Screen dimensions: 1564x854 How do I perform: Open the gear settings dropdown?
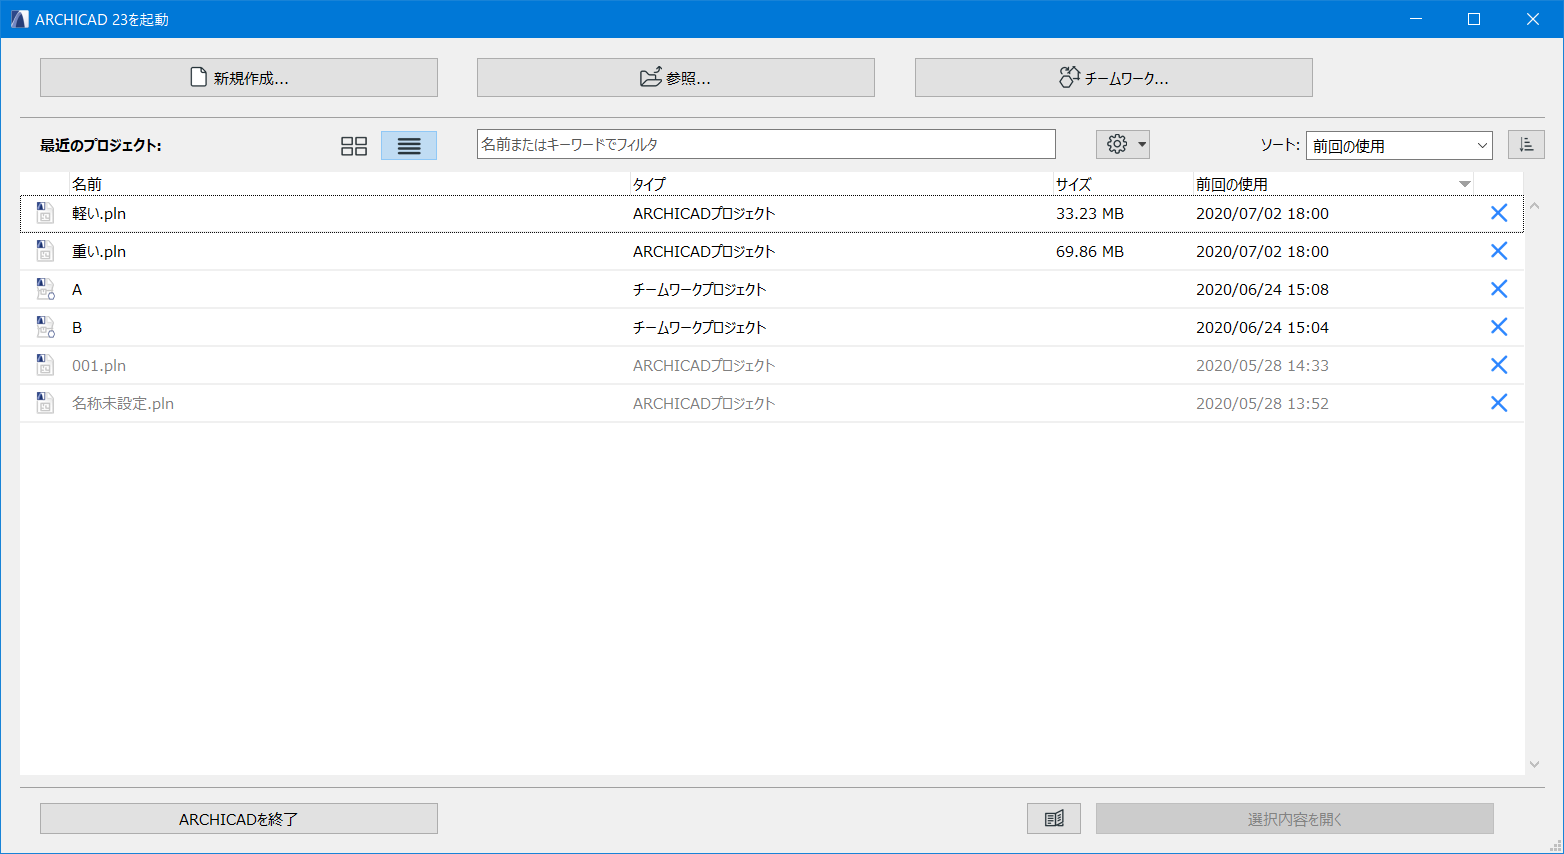pos(1123,144)
